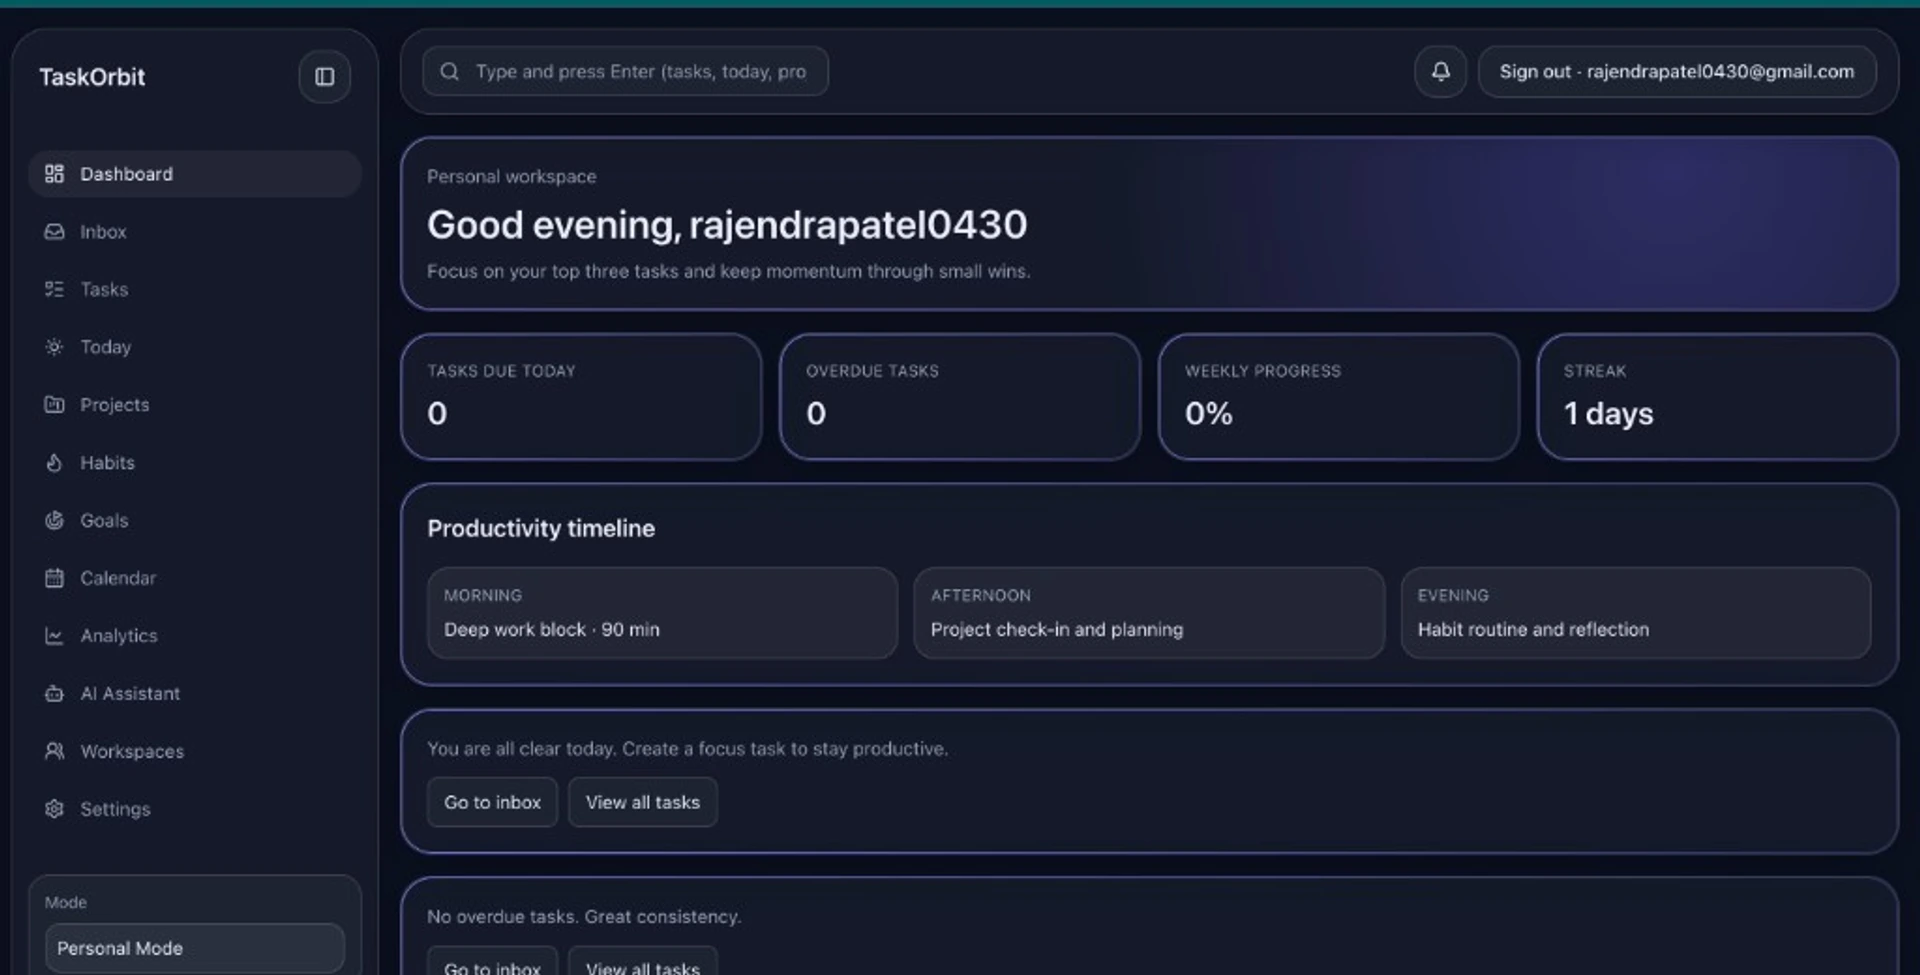Viewport: 1920px width, 975px height.
Task: Open the Dashboard menu item
Action: 195,174
